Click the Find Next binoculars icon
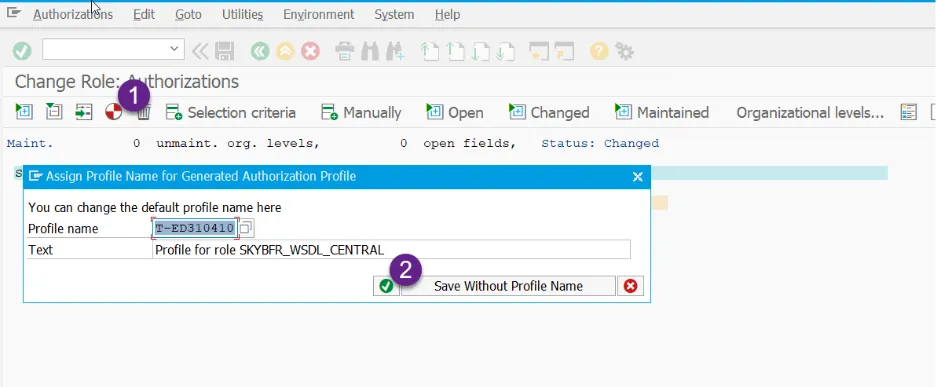This screenshot has width=936, height=387. coord(395,51)
